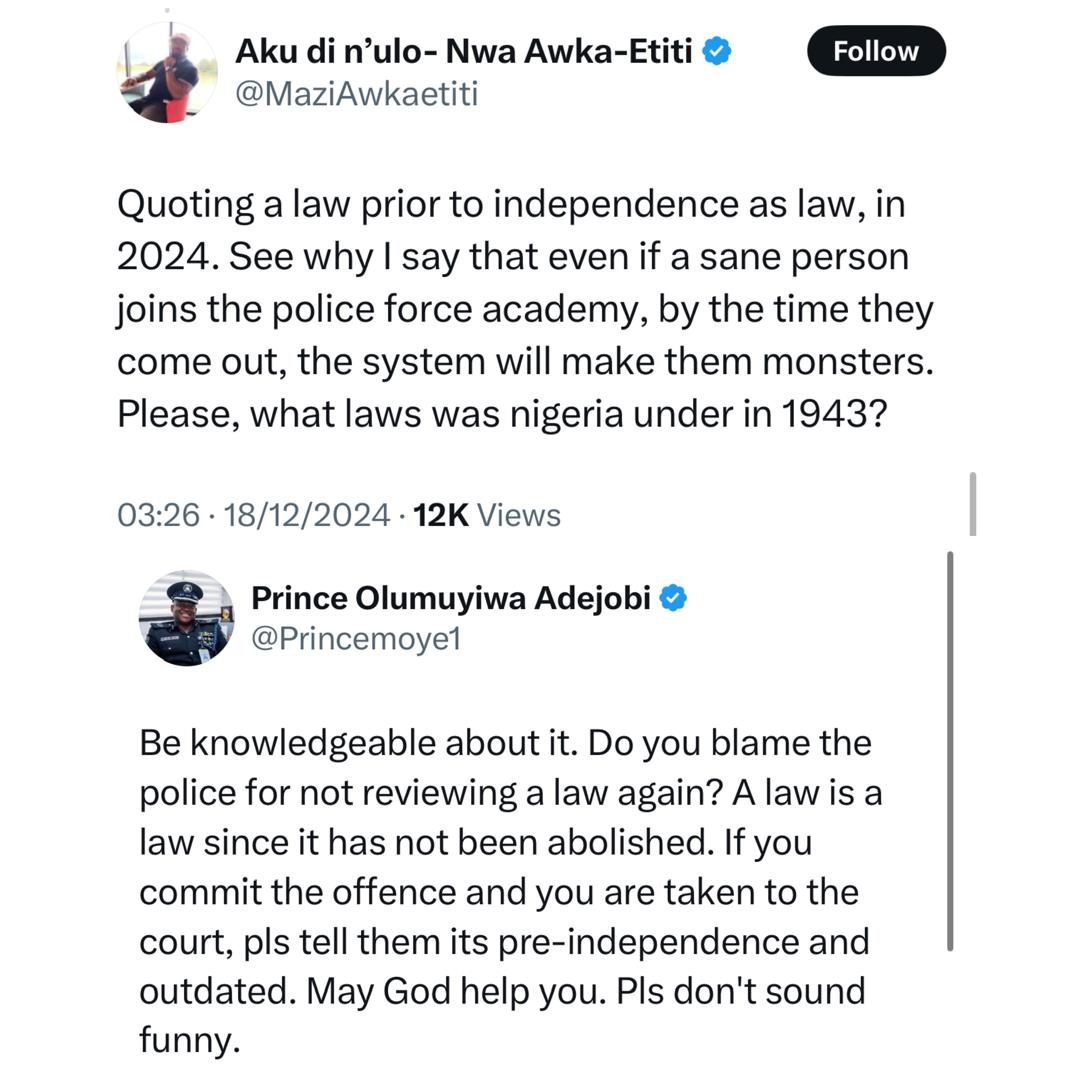Open Prince Olumuyiwa Adejobi's police avatar
The width and height of the screenshot is (1080, 1080).
[x=186, y=618]
